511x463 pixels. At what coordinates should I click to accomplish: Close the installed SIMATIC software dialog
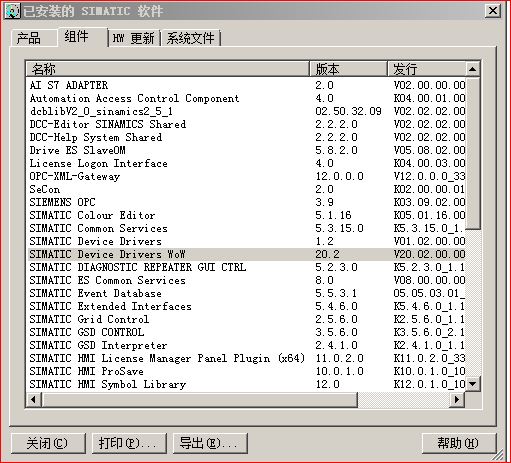pyautogui.click(x=493, y=11)
